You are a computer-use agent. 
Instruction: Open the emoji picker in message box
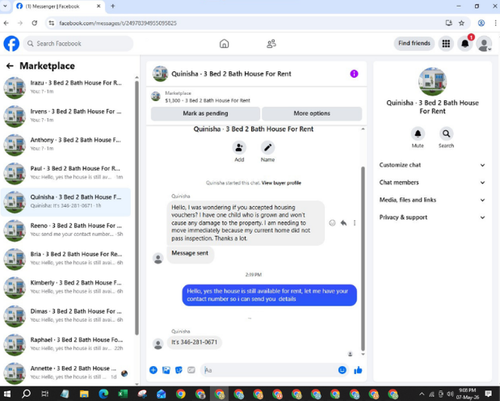[342, 370]
